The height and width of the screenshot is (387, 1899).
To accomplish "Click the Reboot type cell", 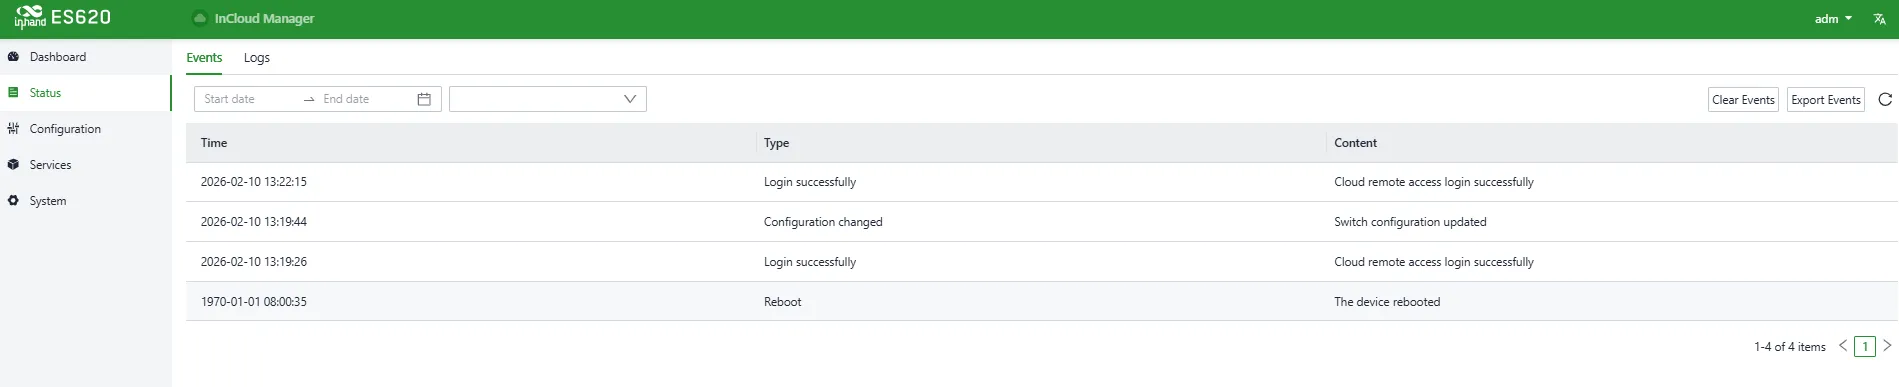I will click(782, 302).
